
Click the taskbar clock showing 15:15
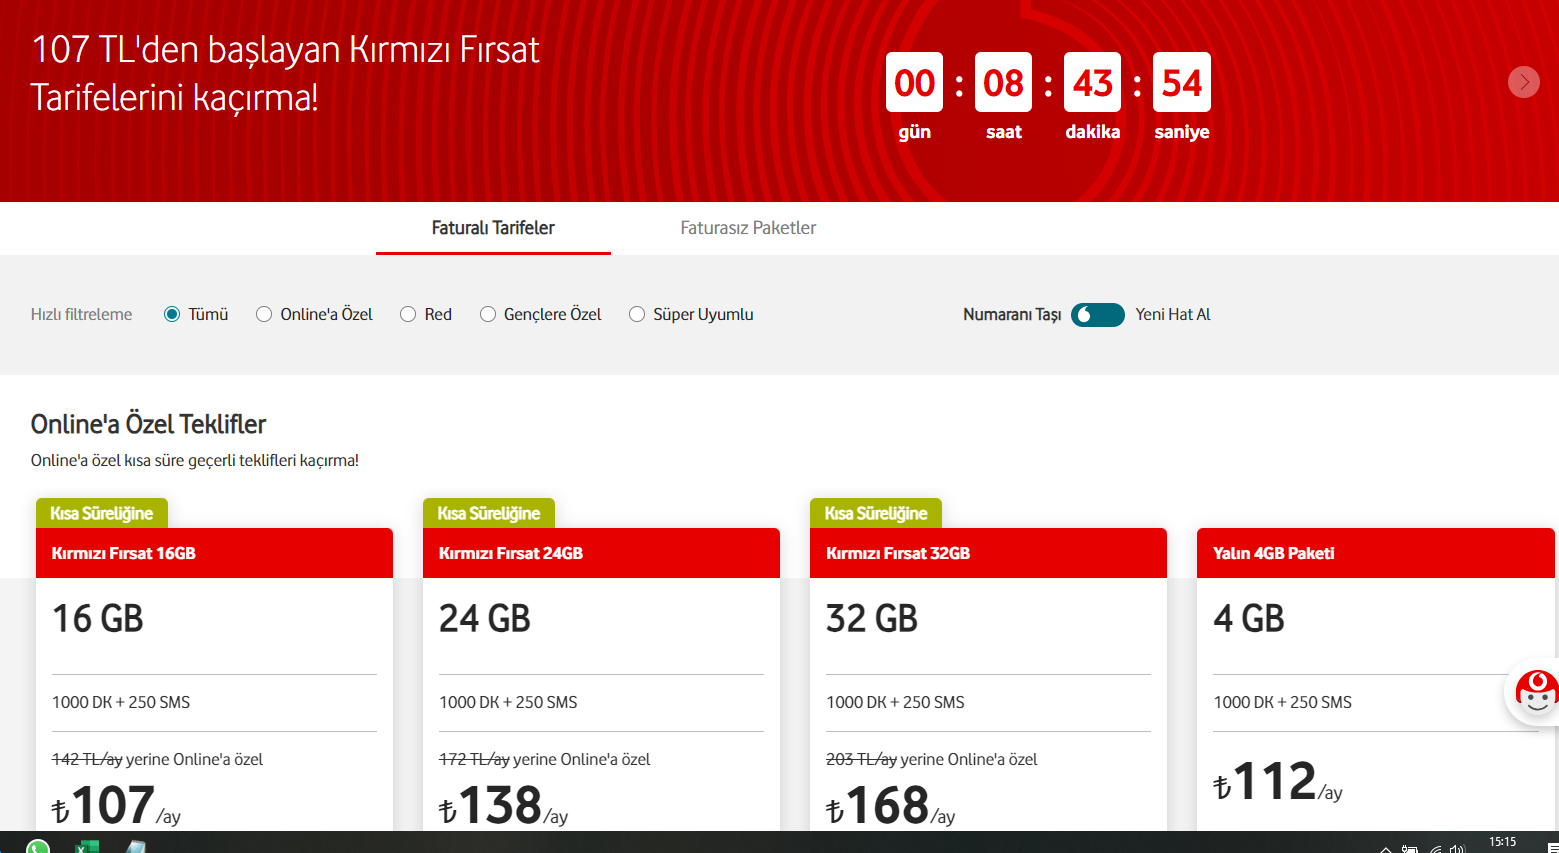click(x=1502, y=842)
